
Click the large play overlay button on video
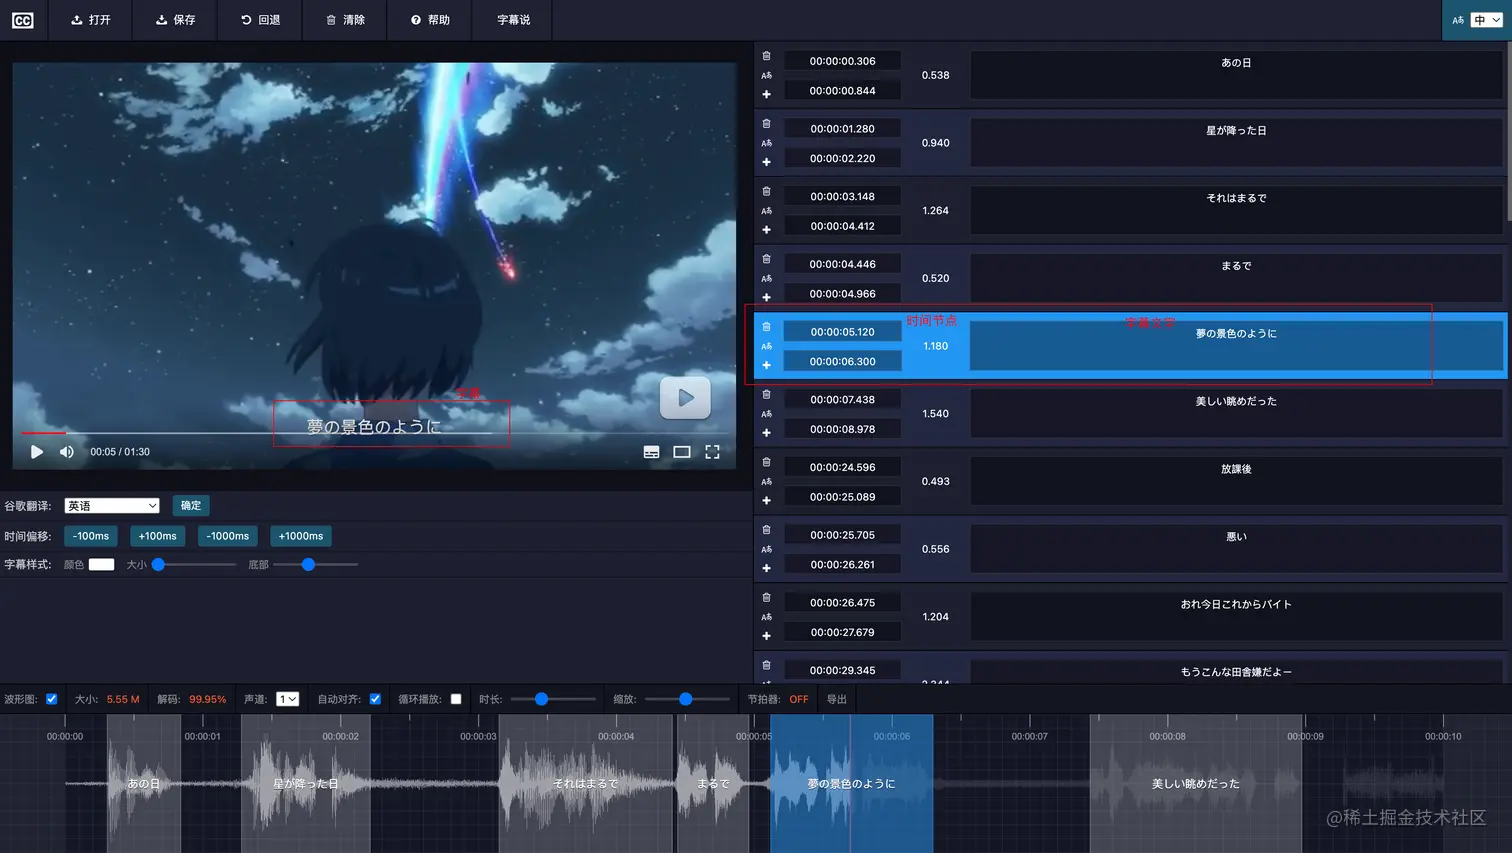[x=685, y=398]
